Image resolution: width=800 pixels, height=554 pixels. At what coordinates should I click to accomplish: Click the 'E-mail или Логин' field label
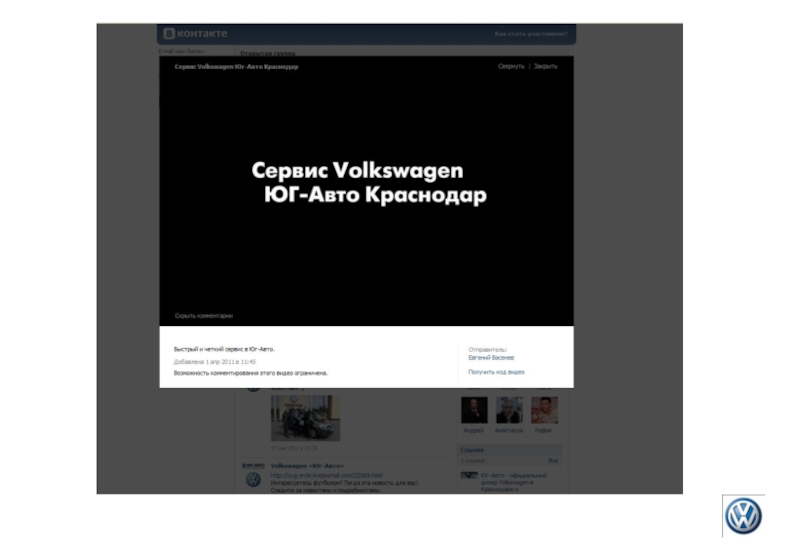pos(181,52)
